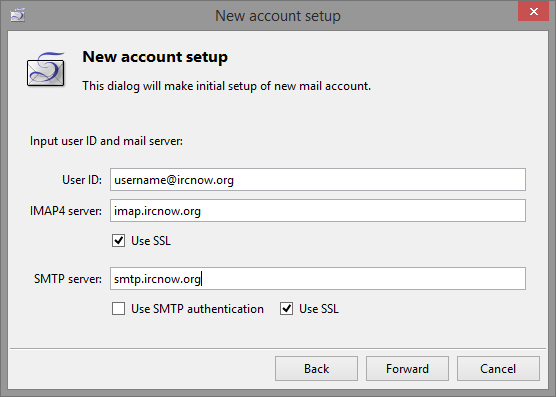Viewport: 556px width, 397px height.
Task: Close the New account setup window
Action: (533, 11)
